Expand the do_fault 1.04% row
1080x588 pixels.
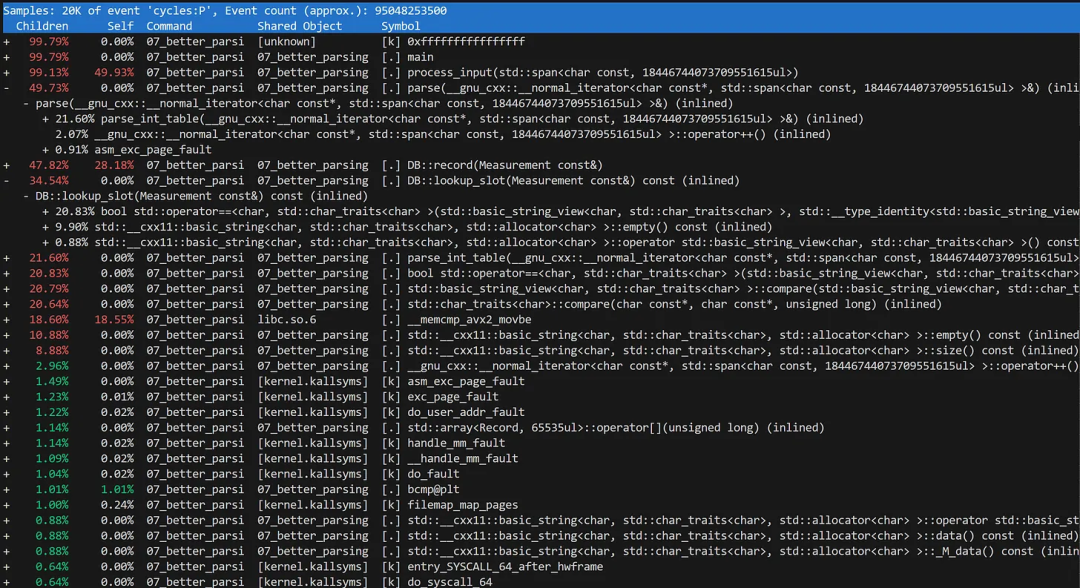(6, 474)
